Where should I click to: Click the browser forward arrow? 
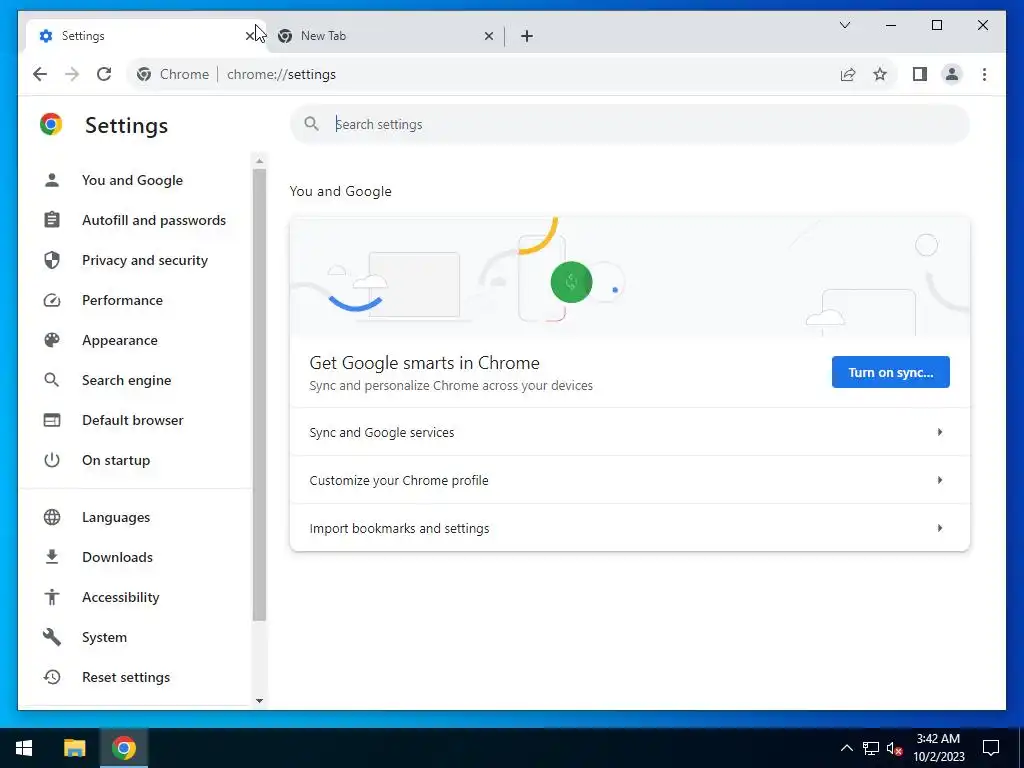pyautogui.click(x=72, y=74)
